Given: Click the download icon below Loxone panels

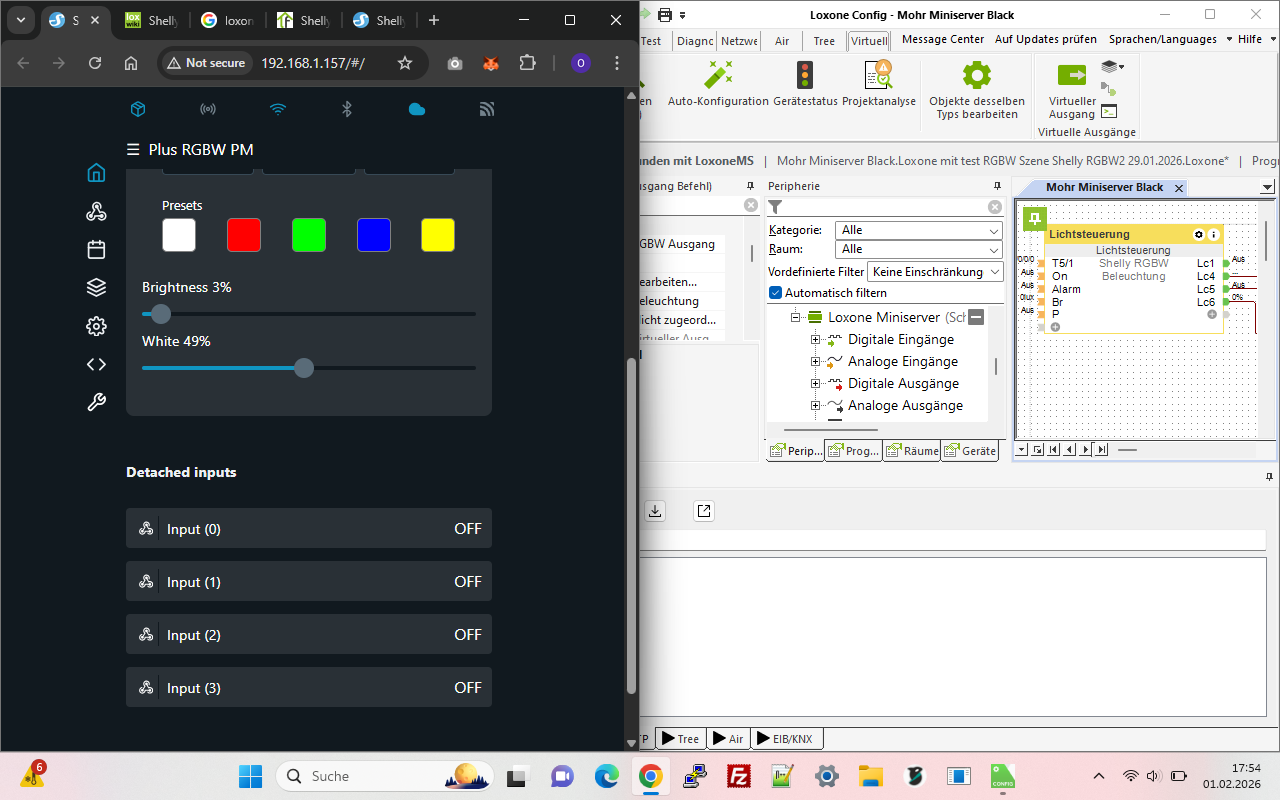Looking at the screenshot, I should (654, 511).
